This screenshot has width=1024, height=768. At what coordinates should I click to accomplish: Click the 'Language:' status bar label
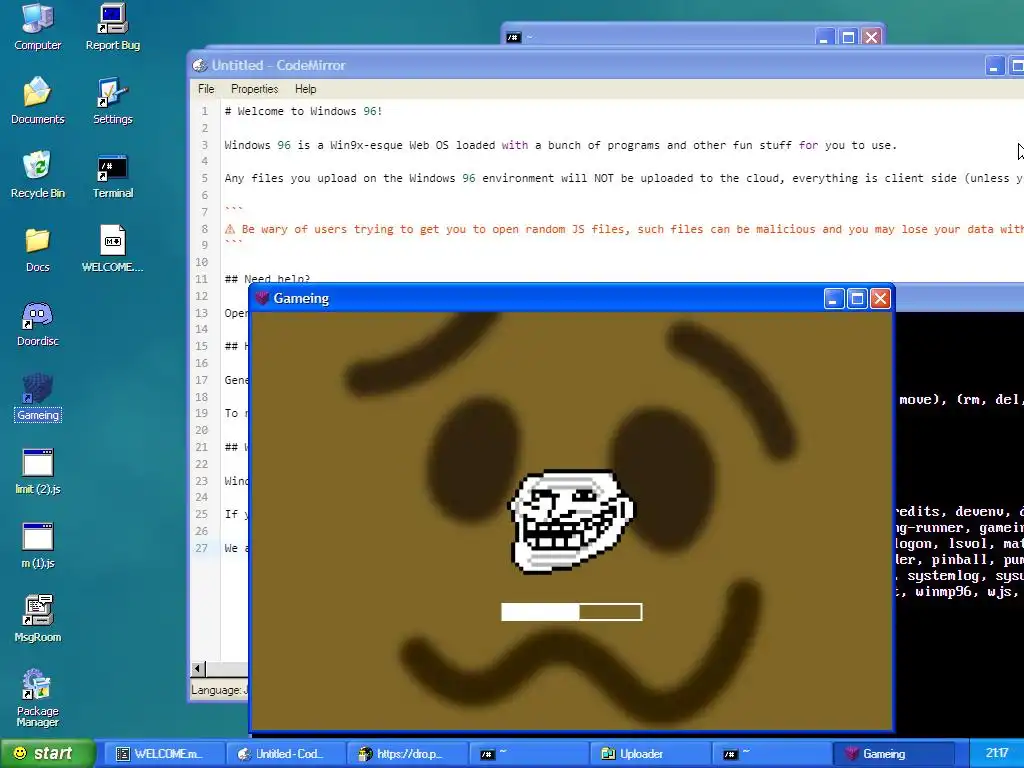pyautogui.click(x=216, y=690)
